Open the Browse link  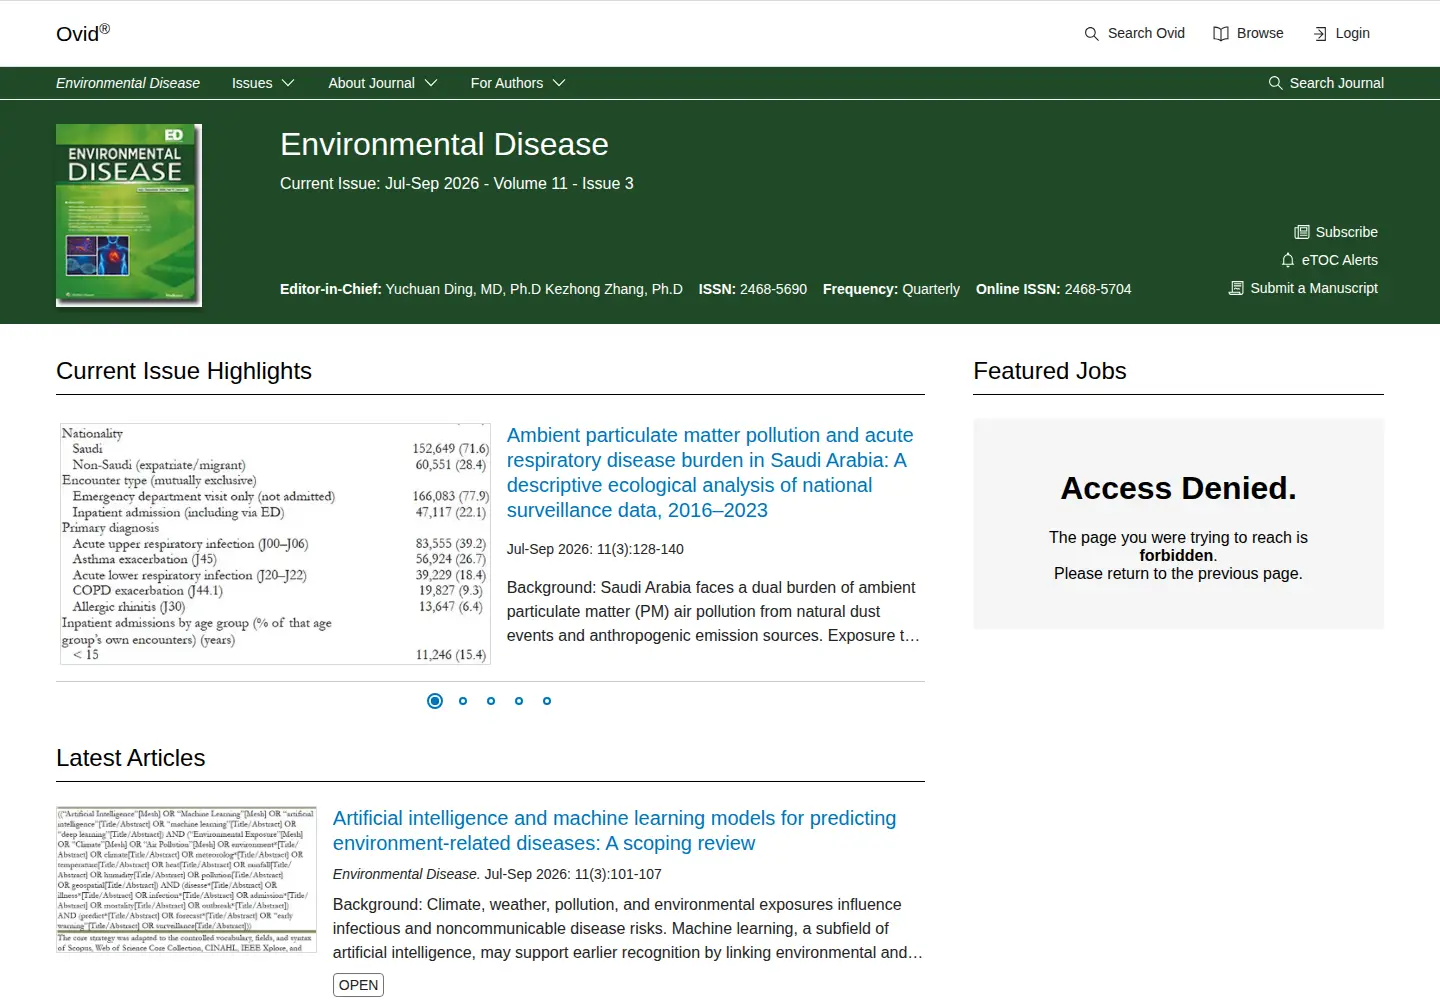click(1248, 34)
